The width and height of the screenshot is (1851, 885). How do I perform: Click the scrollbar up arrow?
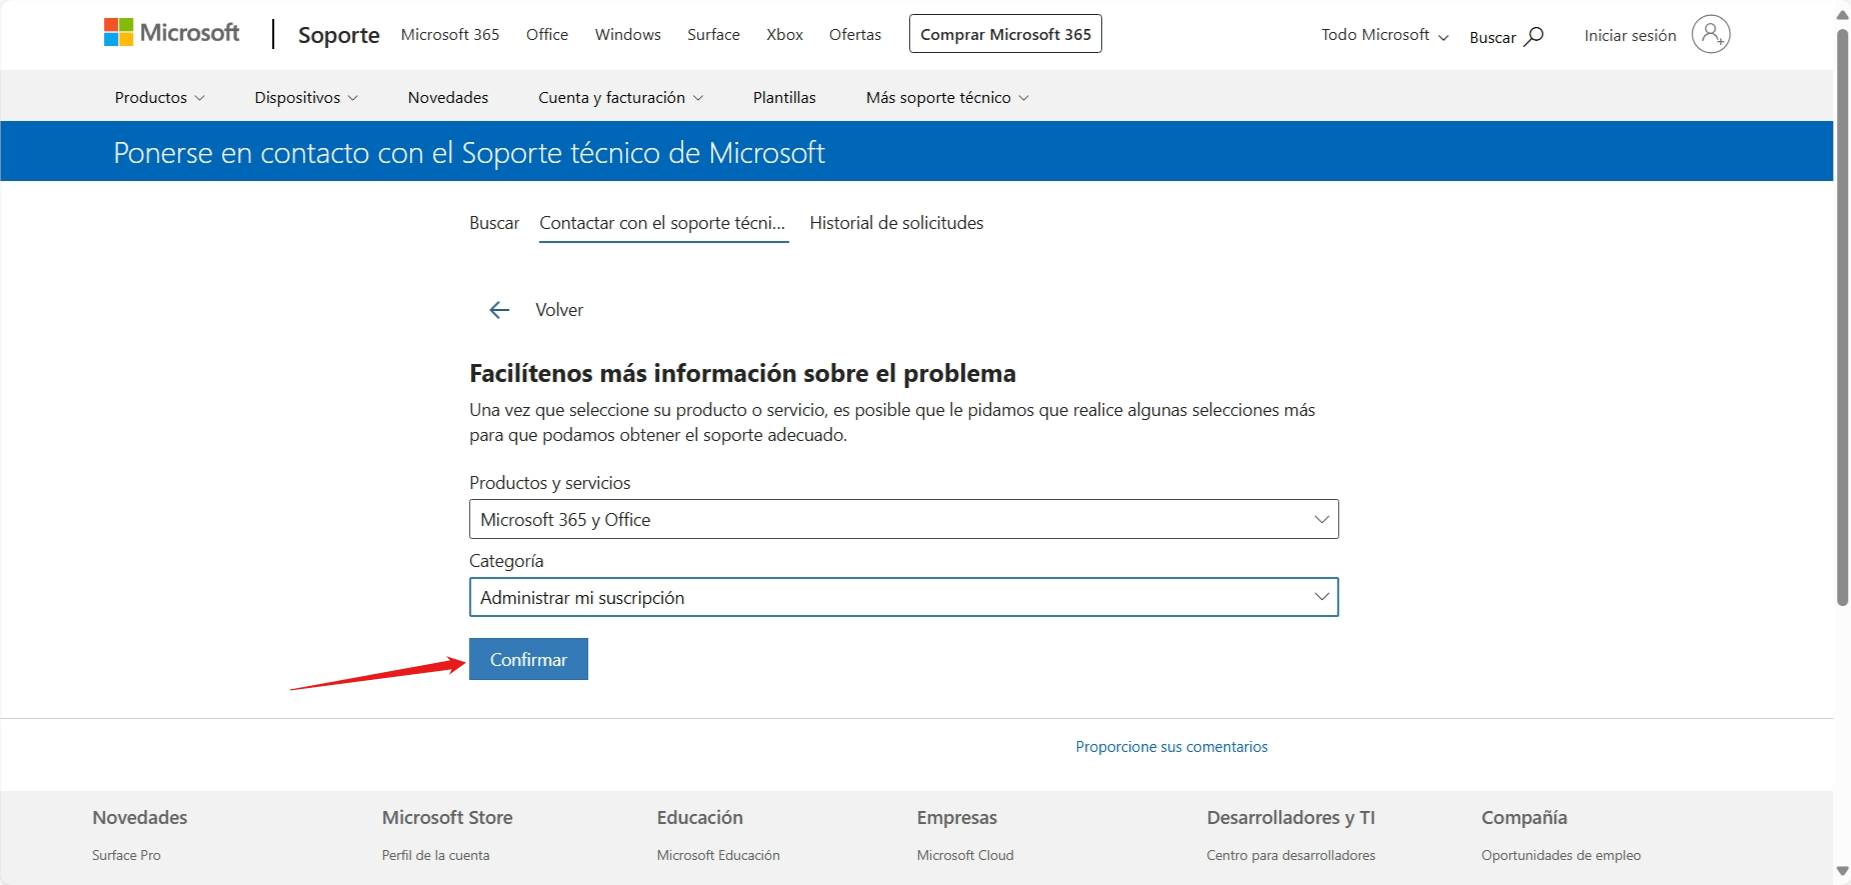(x=1842, y=15)
